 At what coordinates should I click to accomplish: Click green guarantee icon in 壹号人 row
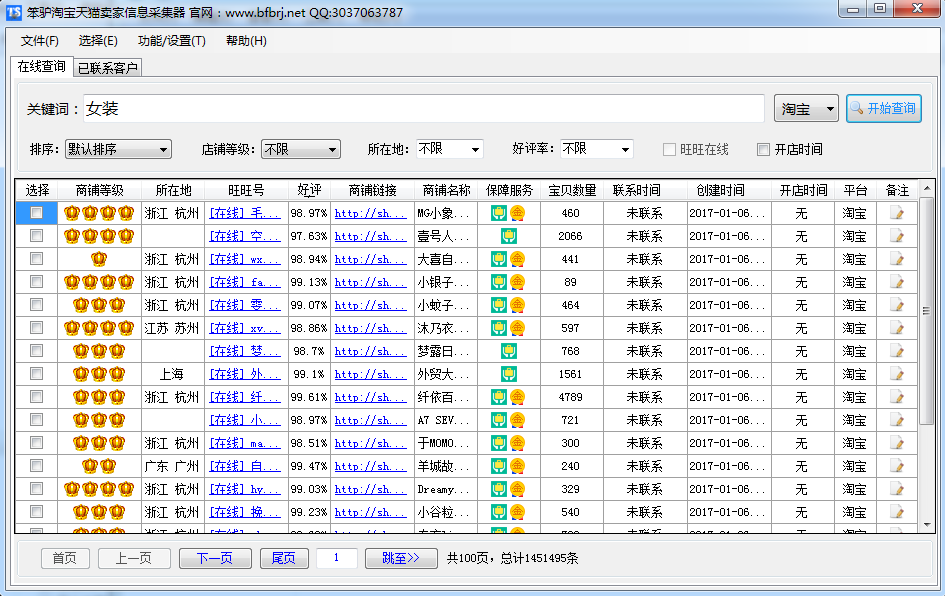tap(509, 236)
